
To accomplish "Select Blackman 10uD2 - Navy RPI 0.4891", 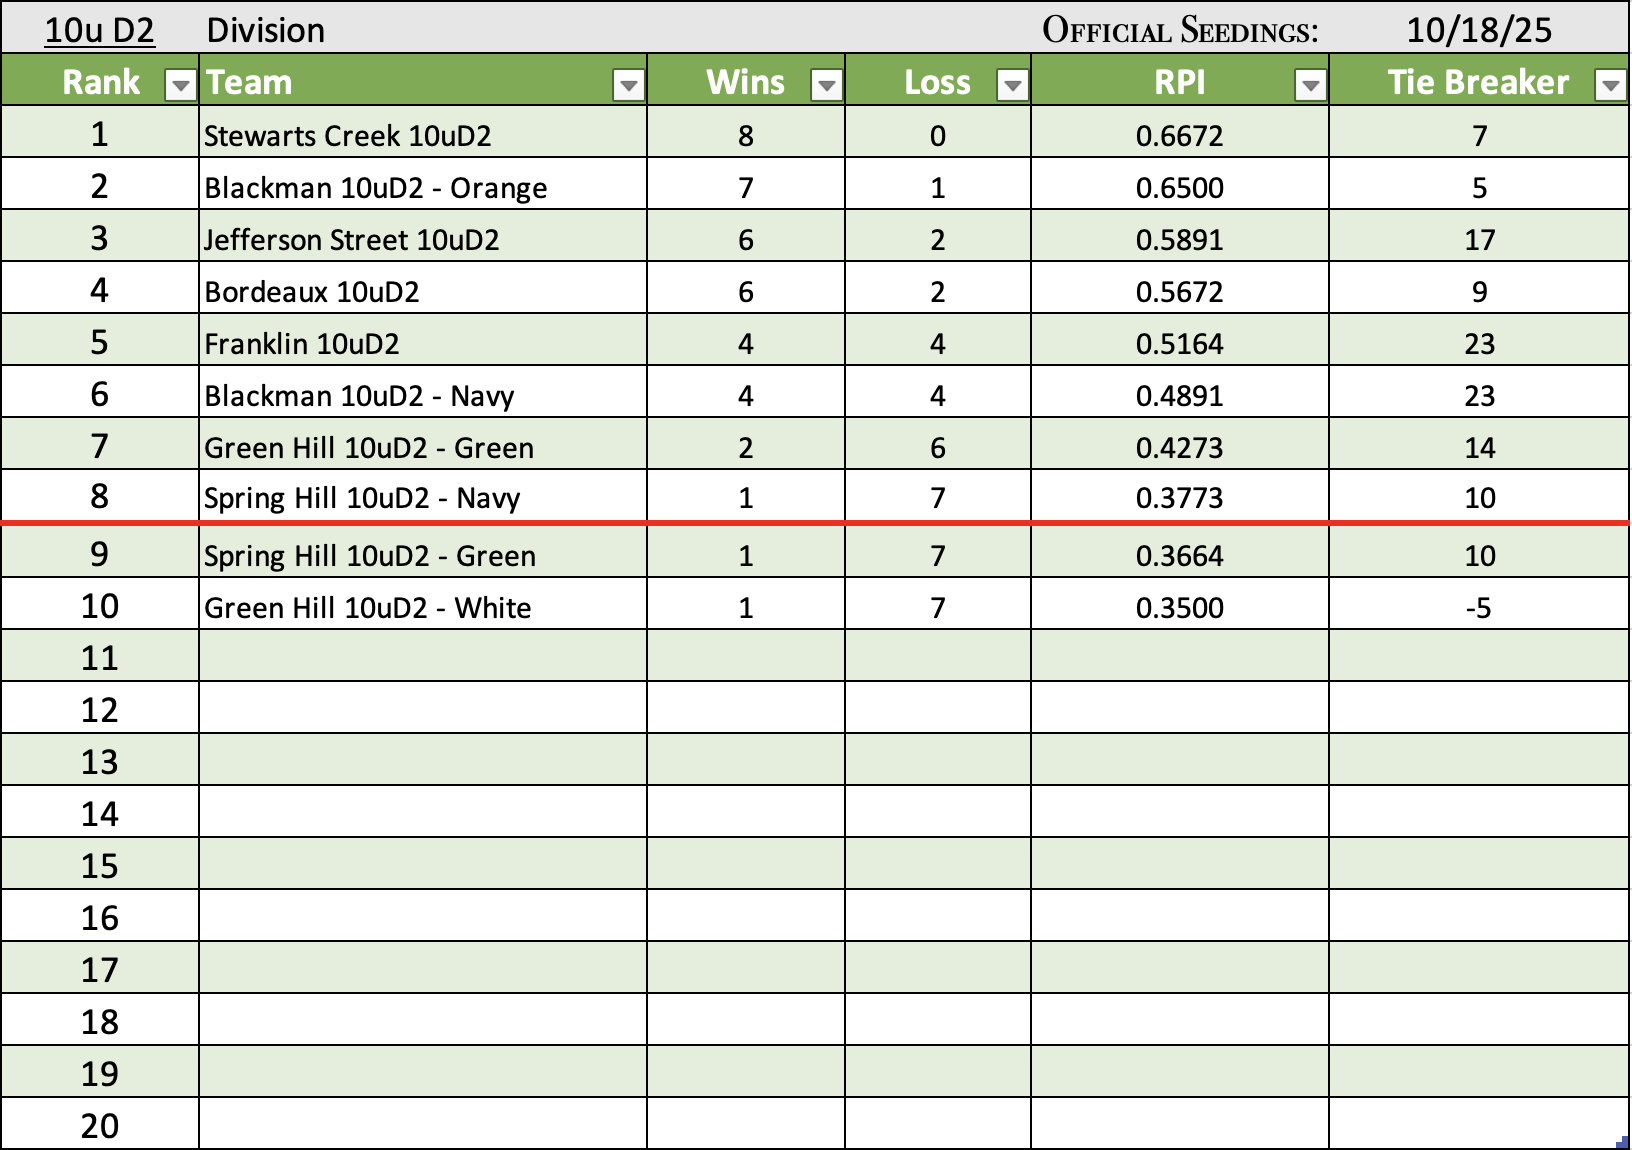I will [x=1179, y=396].
